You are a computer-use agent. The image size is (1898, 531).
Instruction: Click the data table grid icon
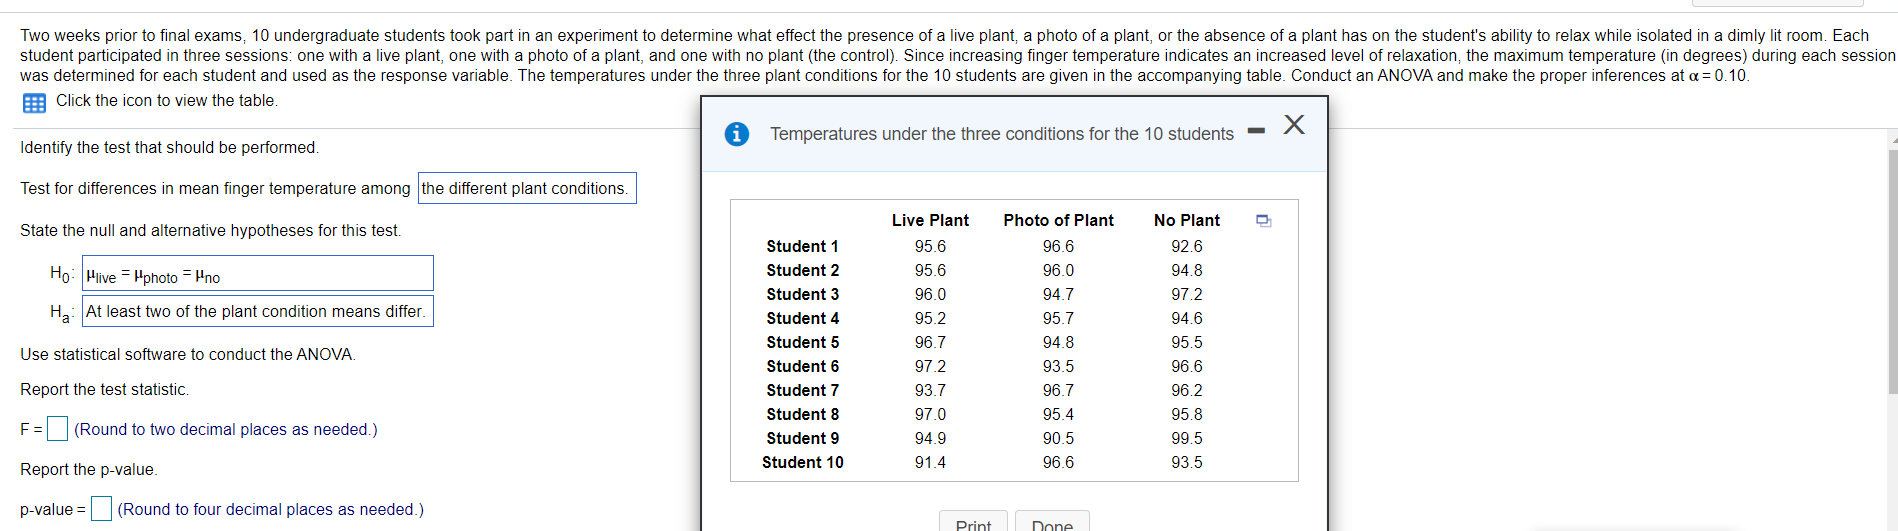34,103
